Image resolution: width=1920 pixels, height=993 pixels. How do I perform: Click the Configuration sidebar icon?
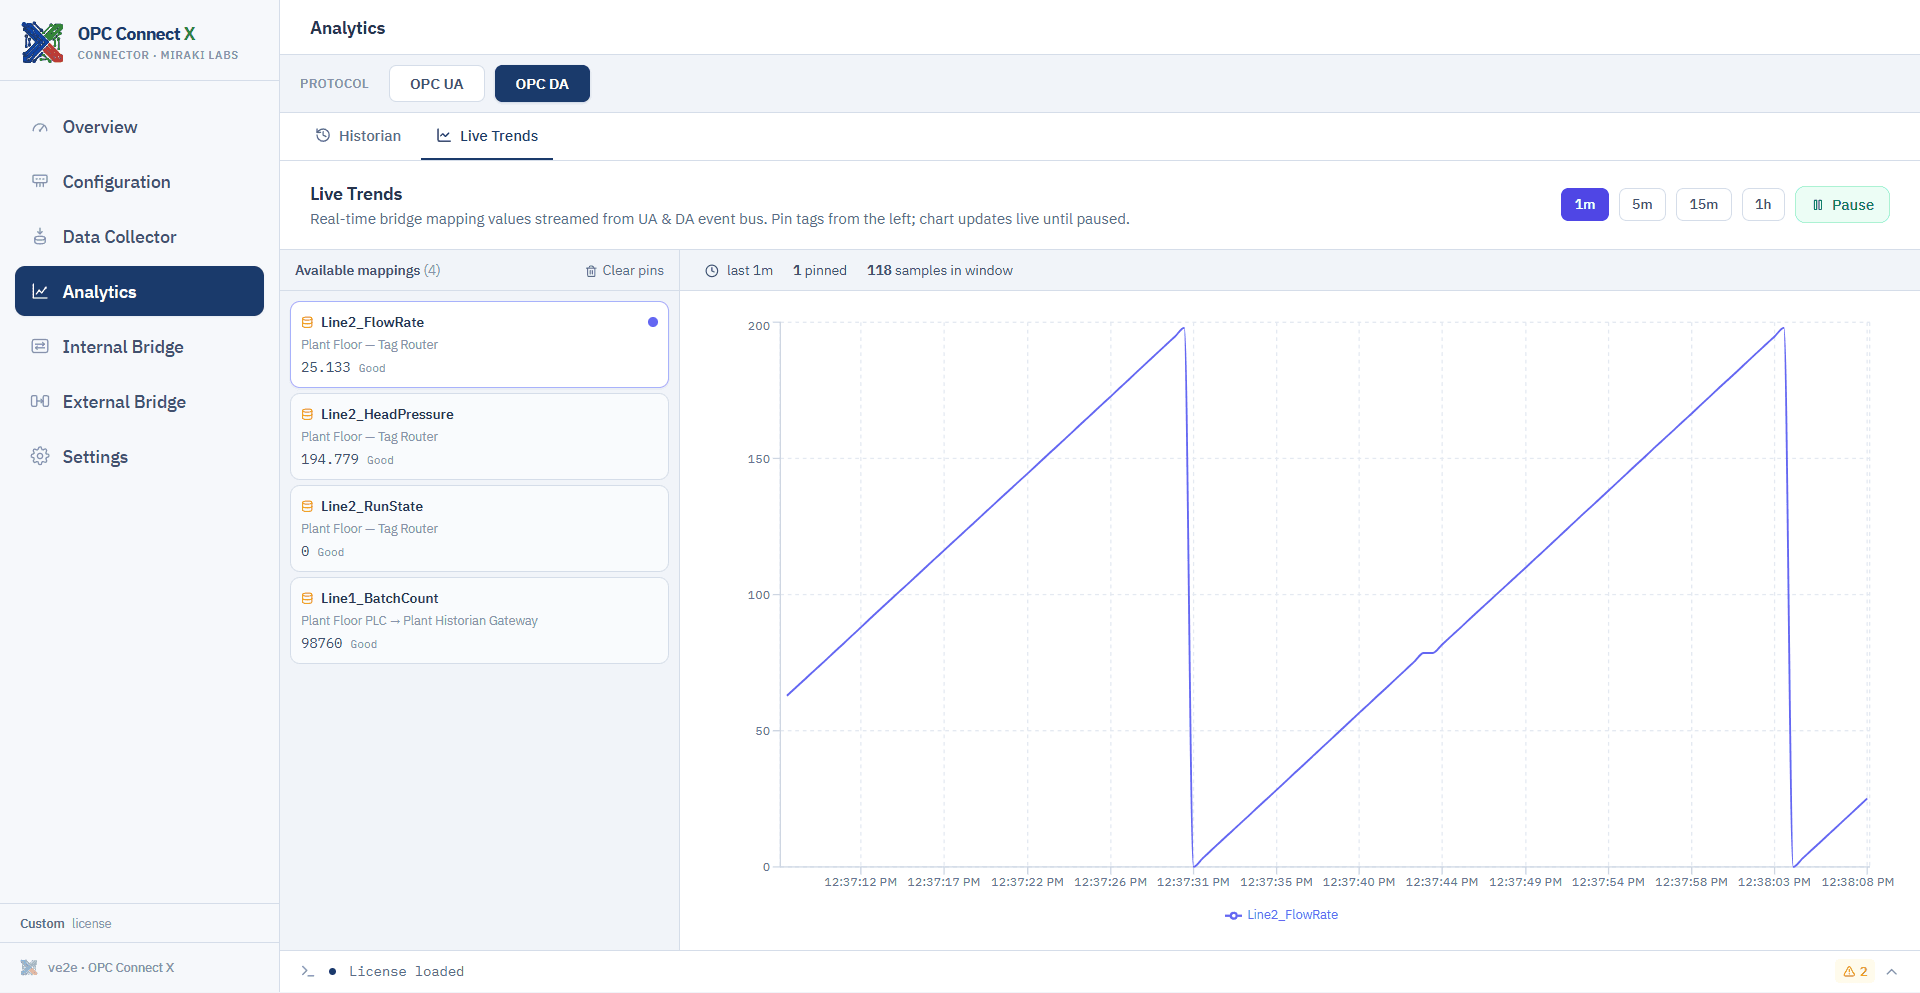(x=40, y=182)
